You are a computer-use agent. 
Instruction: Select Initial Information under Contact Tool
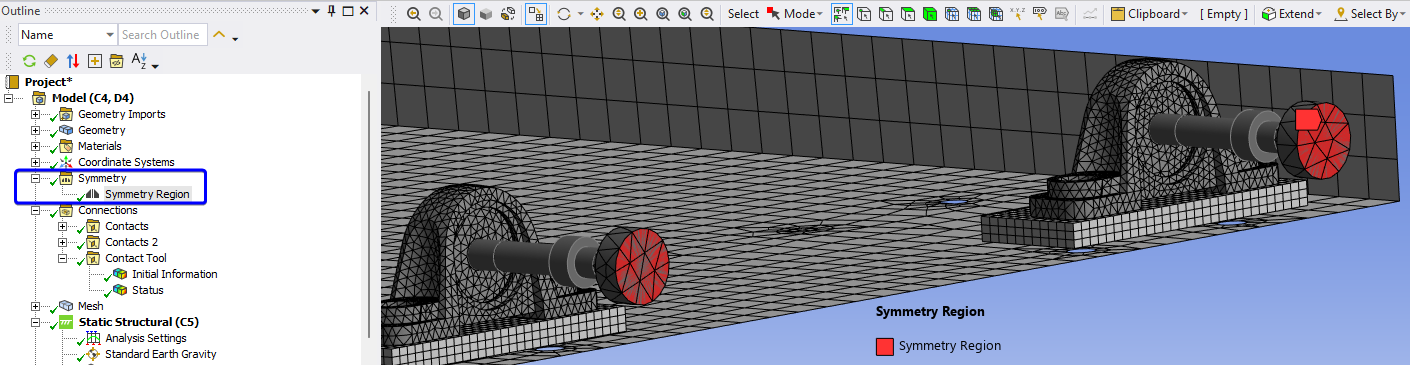click(175, 274)
